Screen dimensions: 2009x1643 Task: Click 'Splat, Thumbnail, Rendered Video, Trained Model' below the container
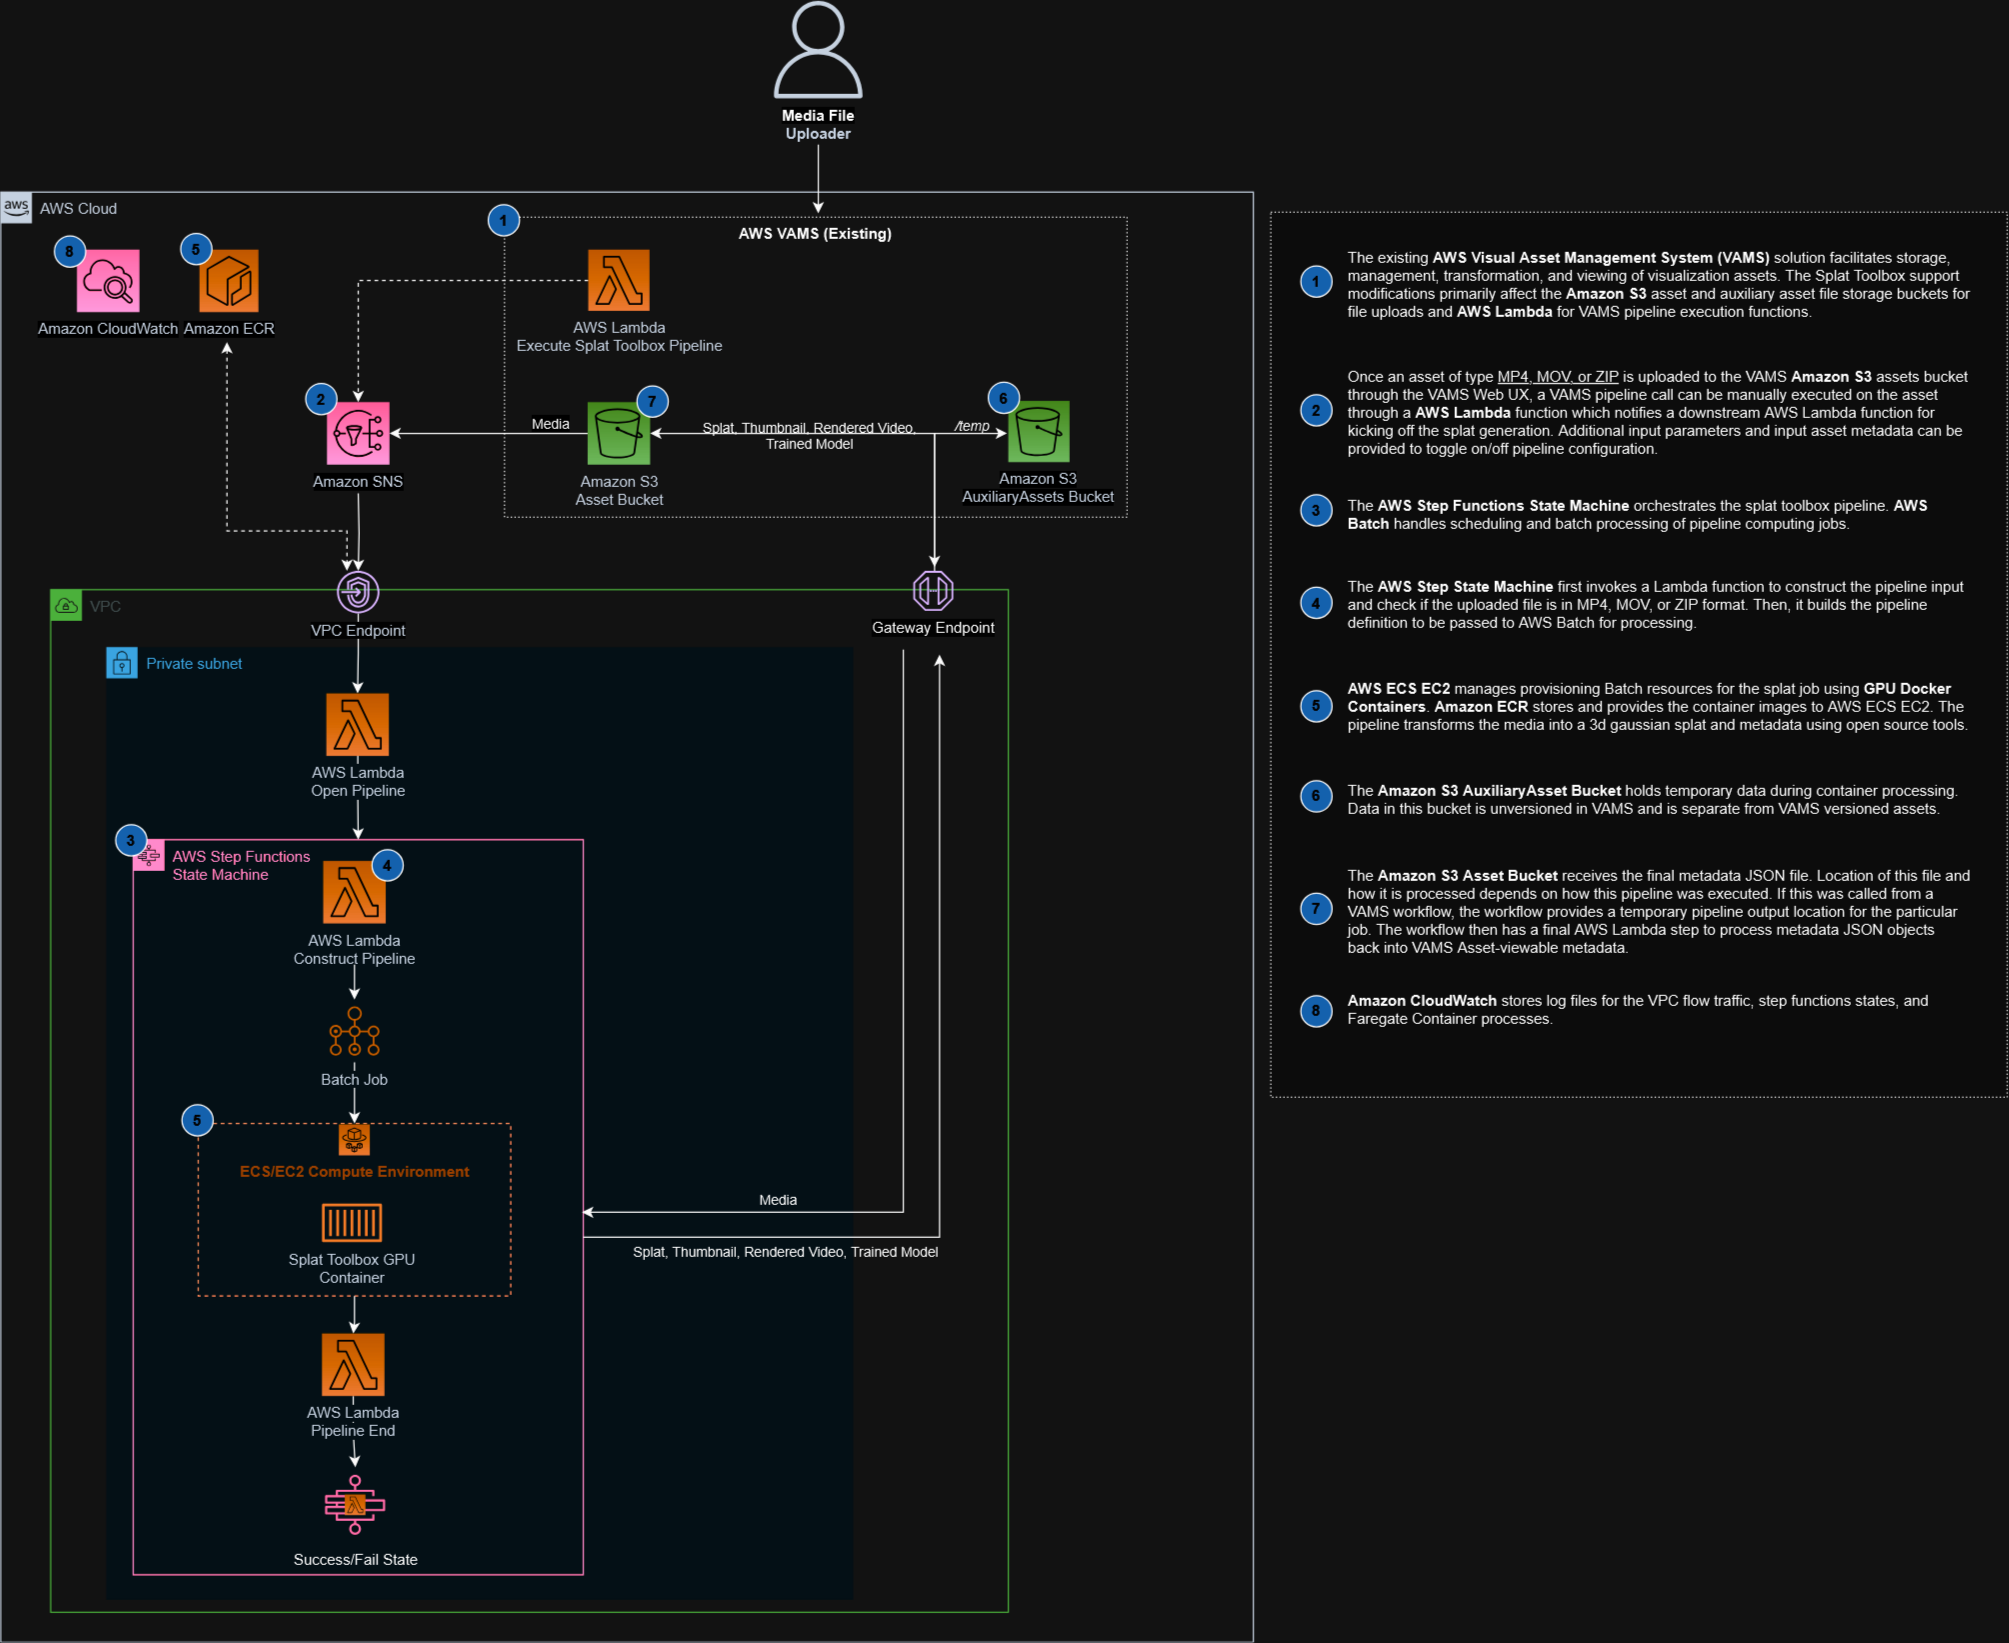(785, 1252)
